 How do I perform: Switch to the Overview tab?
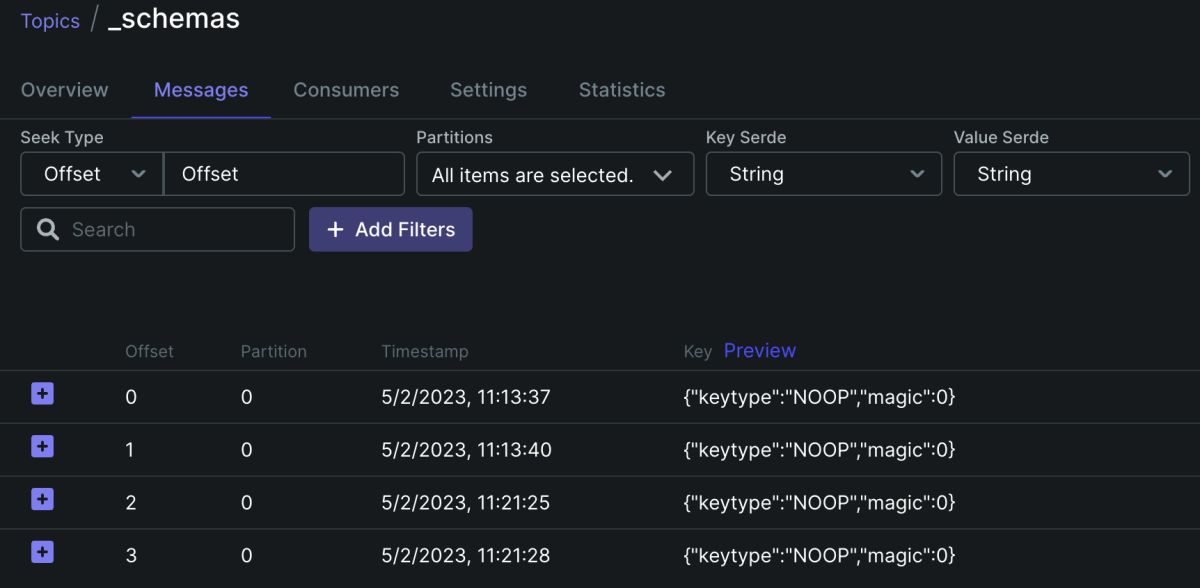[64, 89]
